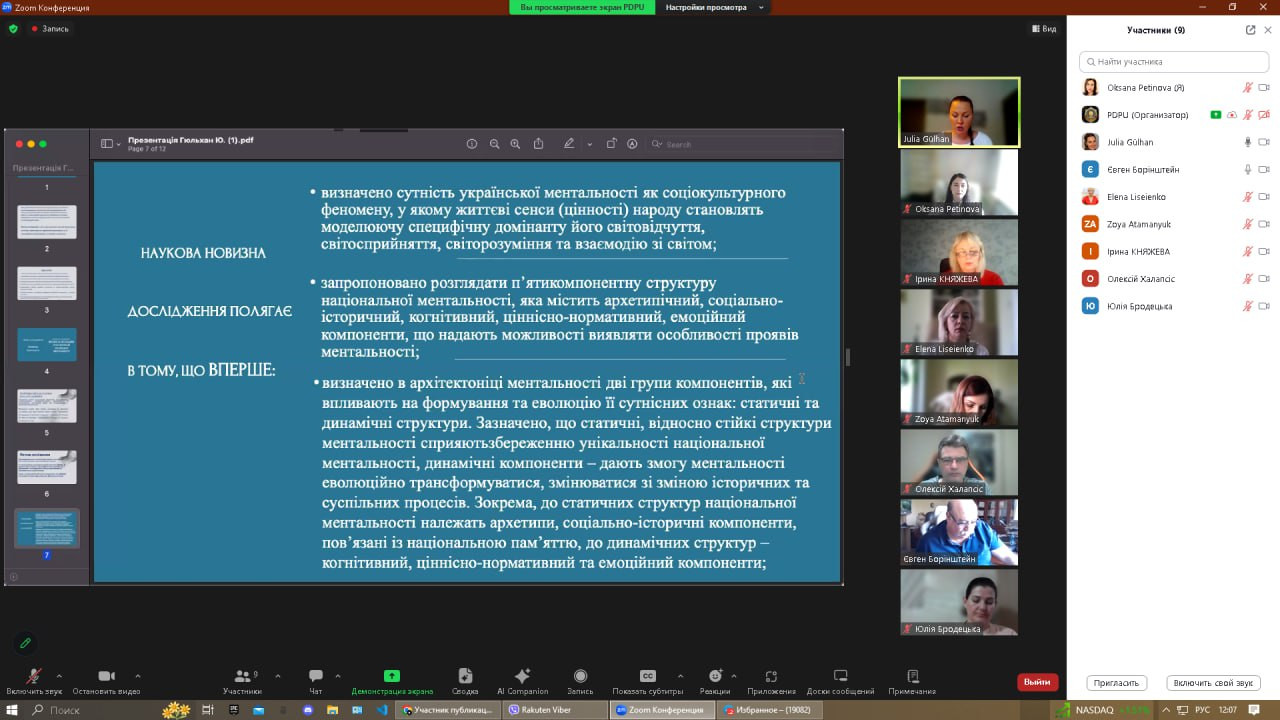1280x720 pixels.
Task: Expand video options arrow beside Остановить видео
Action: [137, 675]
